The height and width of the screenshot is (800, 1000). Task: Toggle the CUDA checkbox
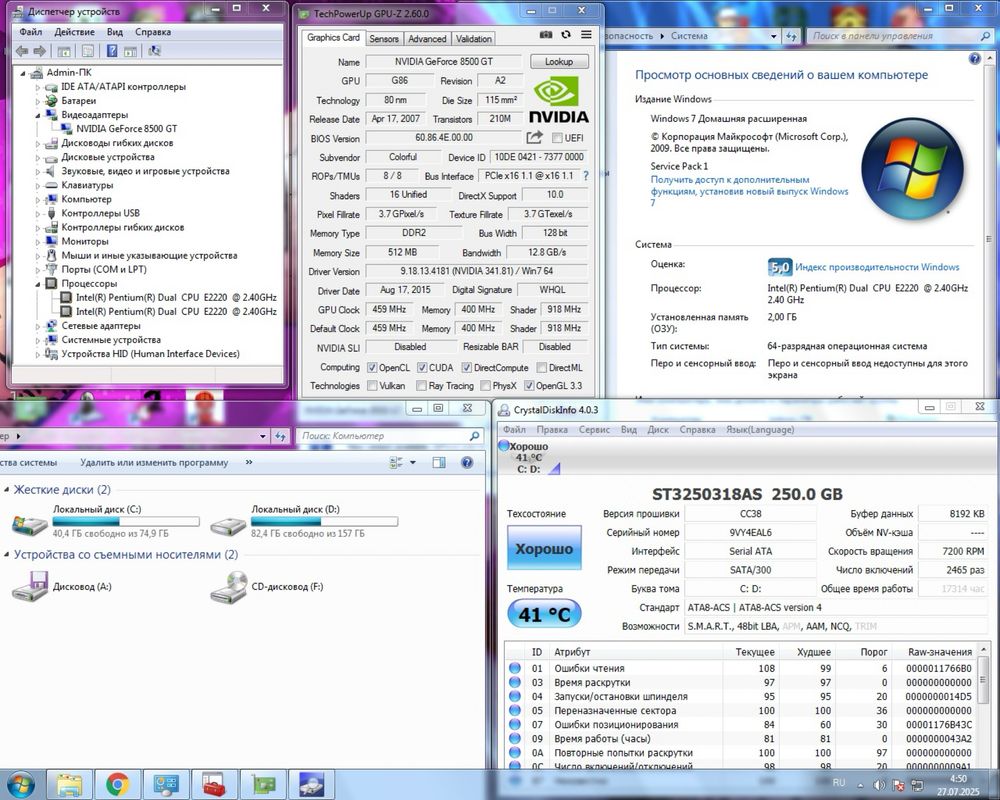coord(422,367)
